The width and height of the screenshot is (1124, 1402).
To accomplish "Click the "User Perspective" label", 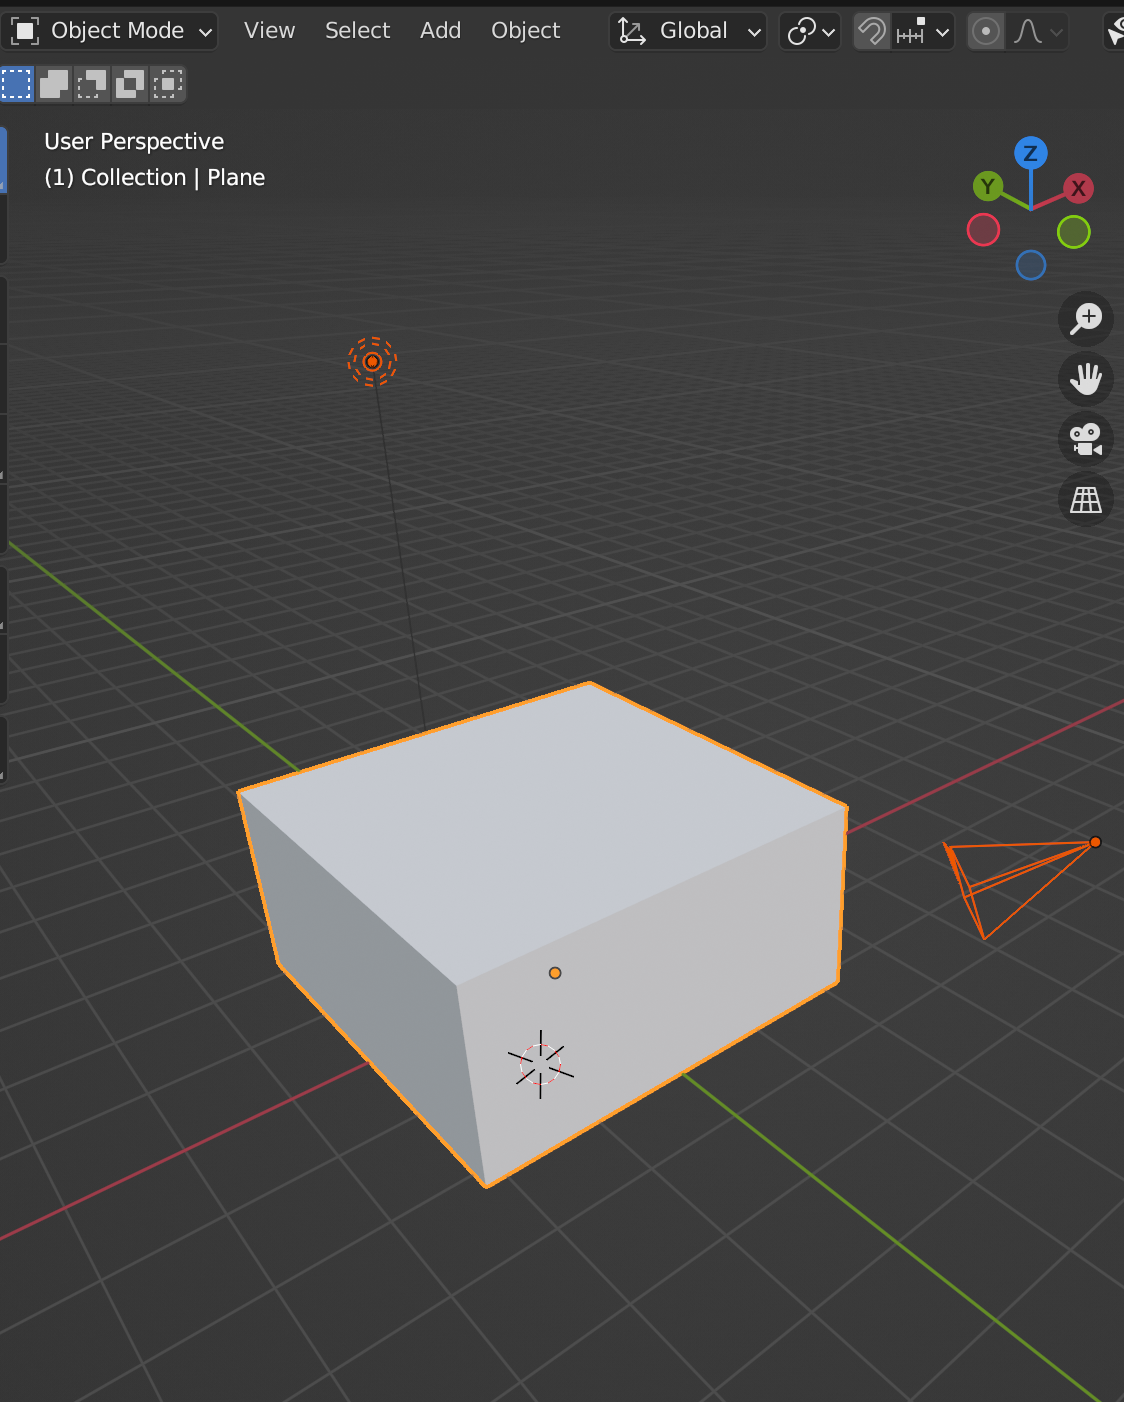I will pyautogui.click(x=134, y=141).
